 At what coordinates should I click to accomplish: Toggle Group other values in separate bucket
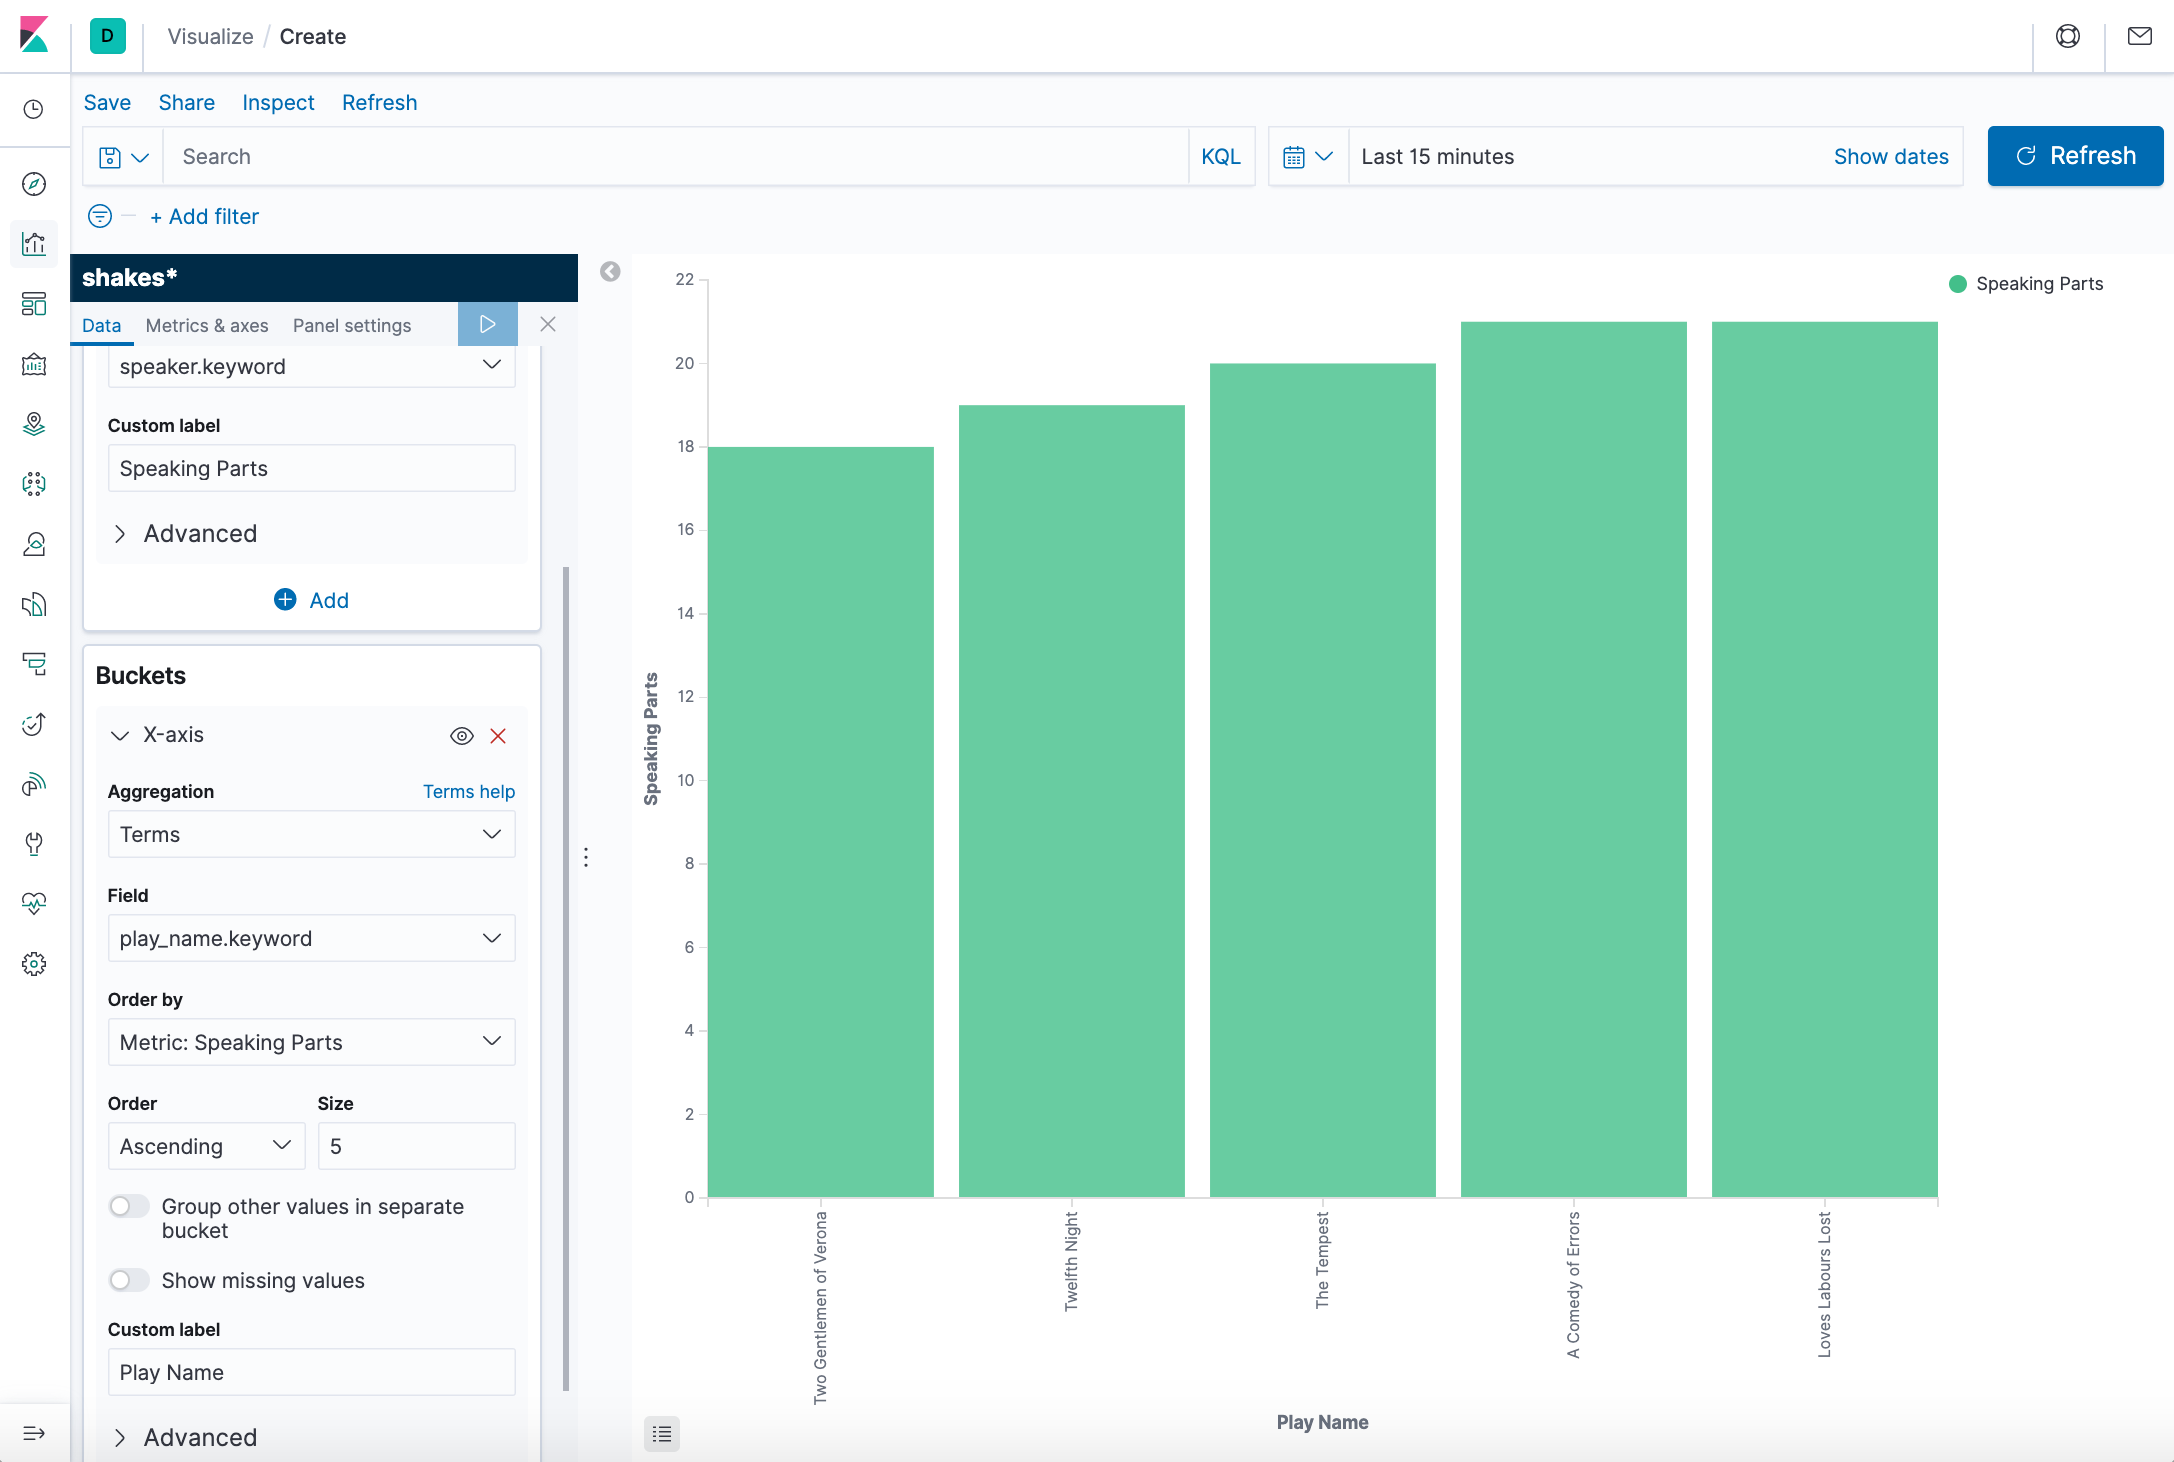129,1206
